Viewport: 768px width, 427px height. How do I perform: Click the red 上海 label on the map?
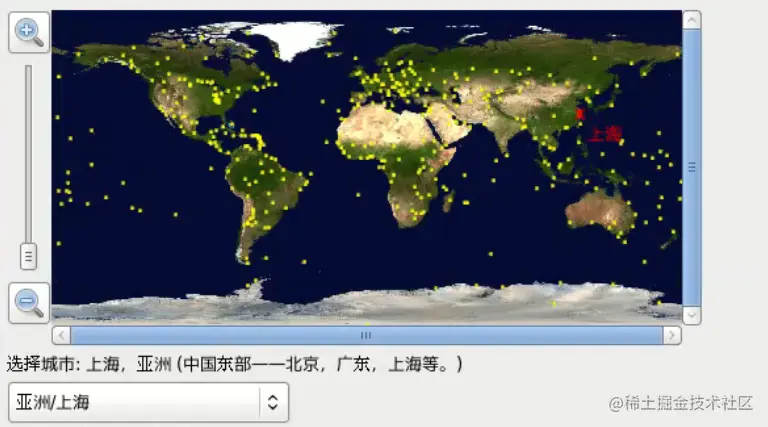coord(605,134)
